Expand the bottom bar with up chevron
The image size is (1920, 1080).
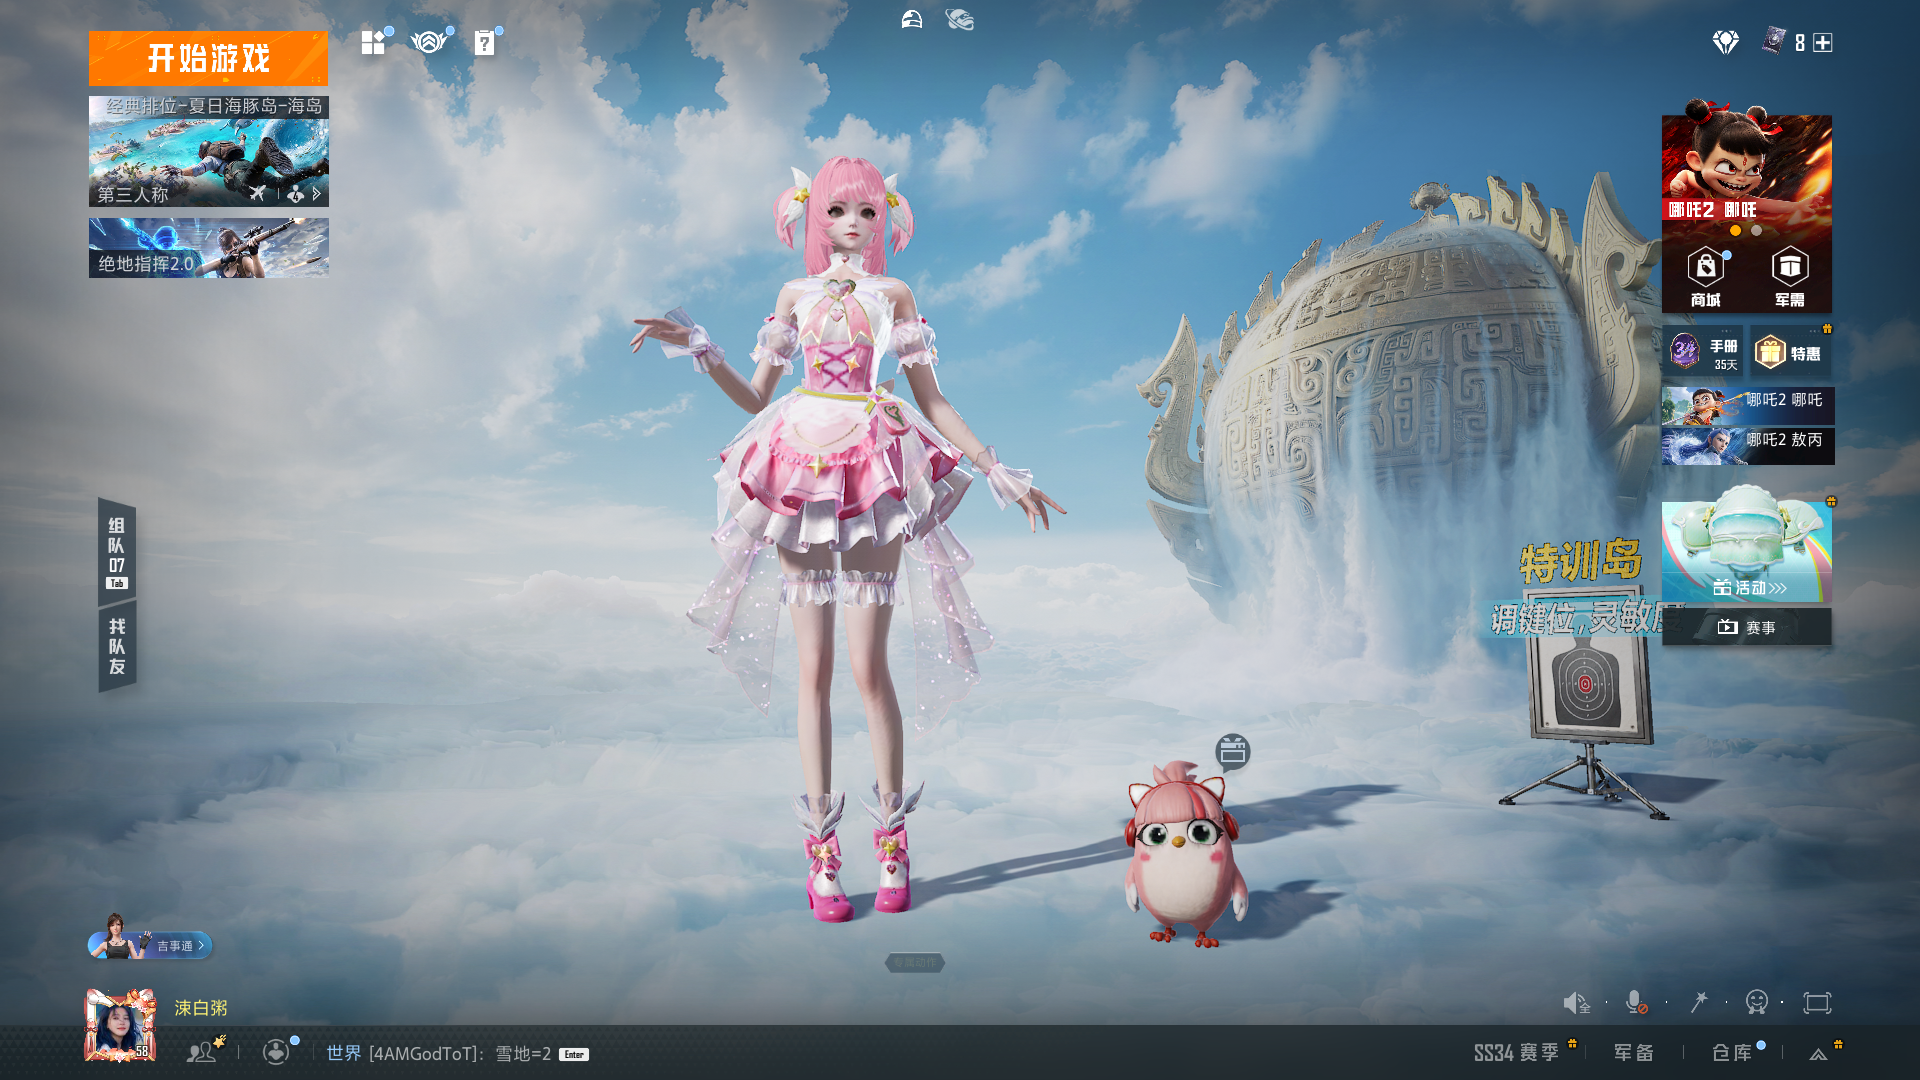click(1819, 1054)
